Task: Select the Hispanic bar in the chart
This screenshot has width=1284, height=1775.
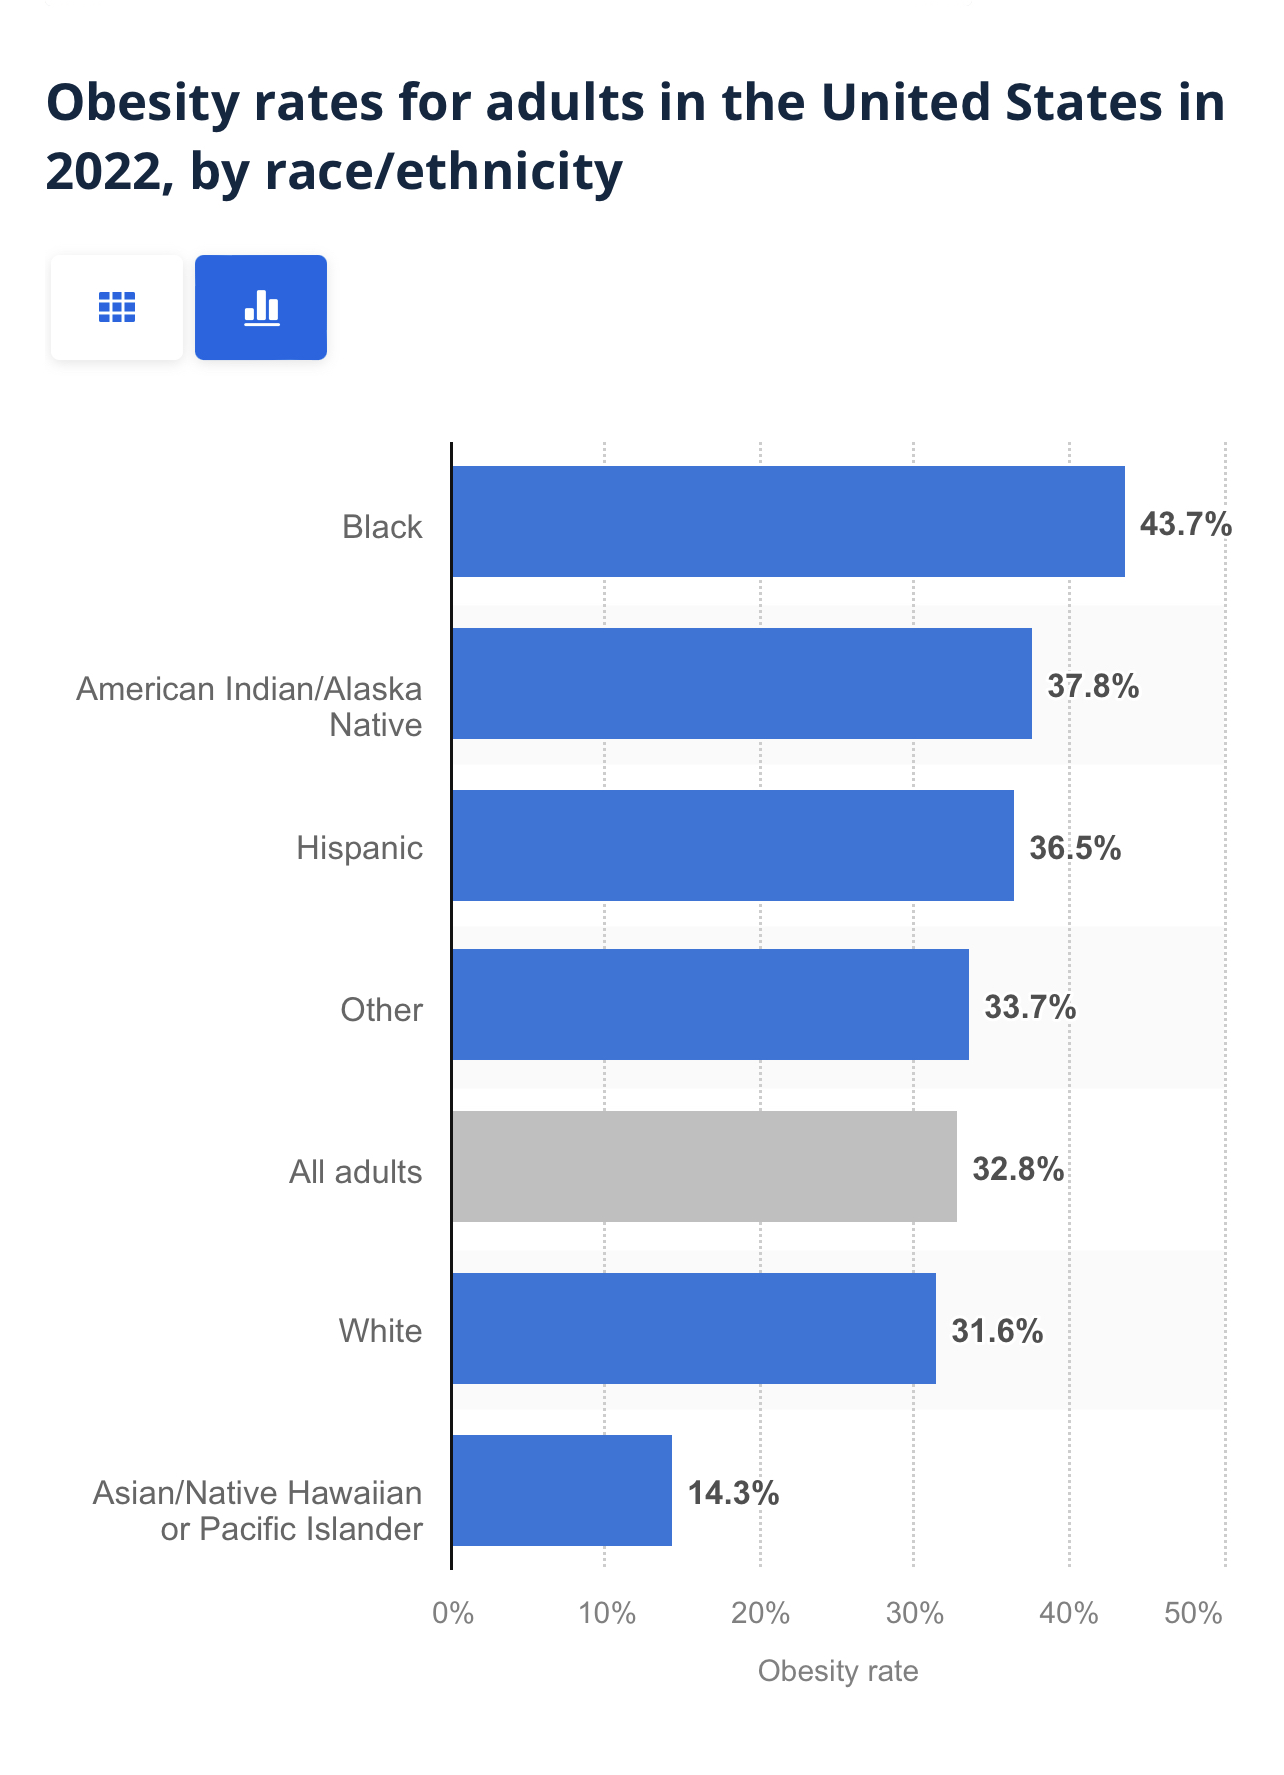Action: 732,845
